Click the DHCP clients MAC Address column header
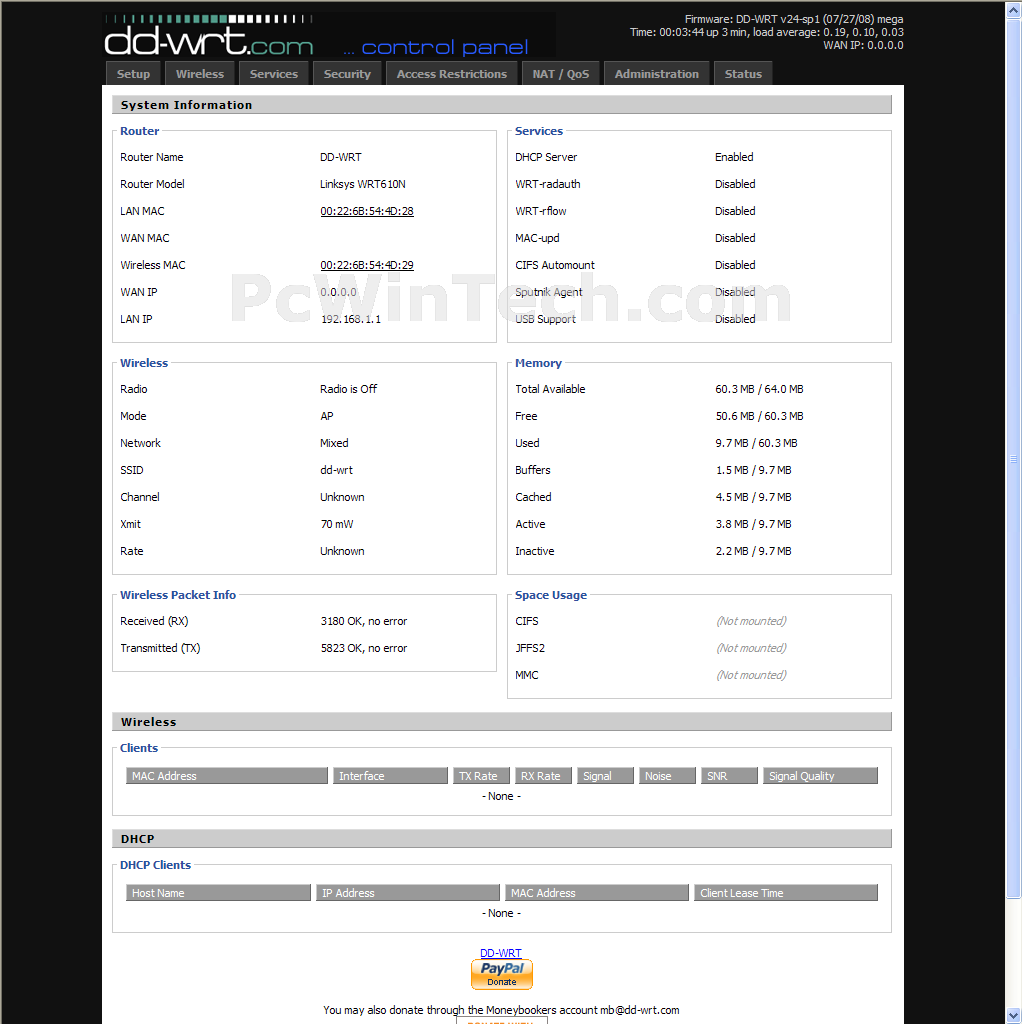 point(597,893)
